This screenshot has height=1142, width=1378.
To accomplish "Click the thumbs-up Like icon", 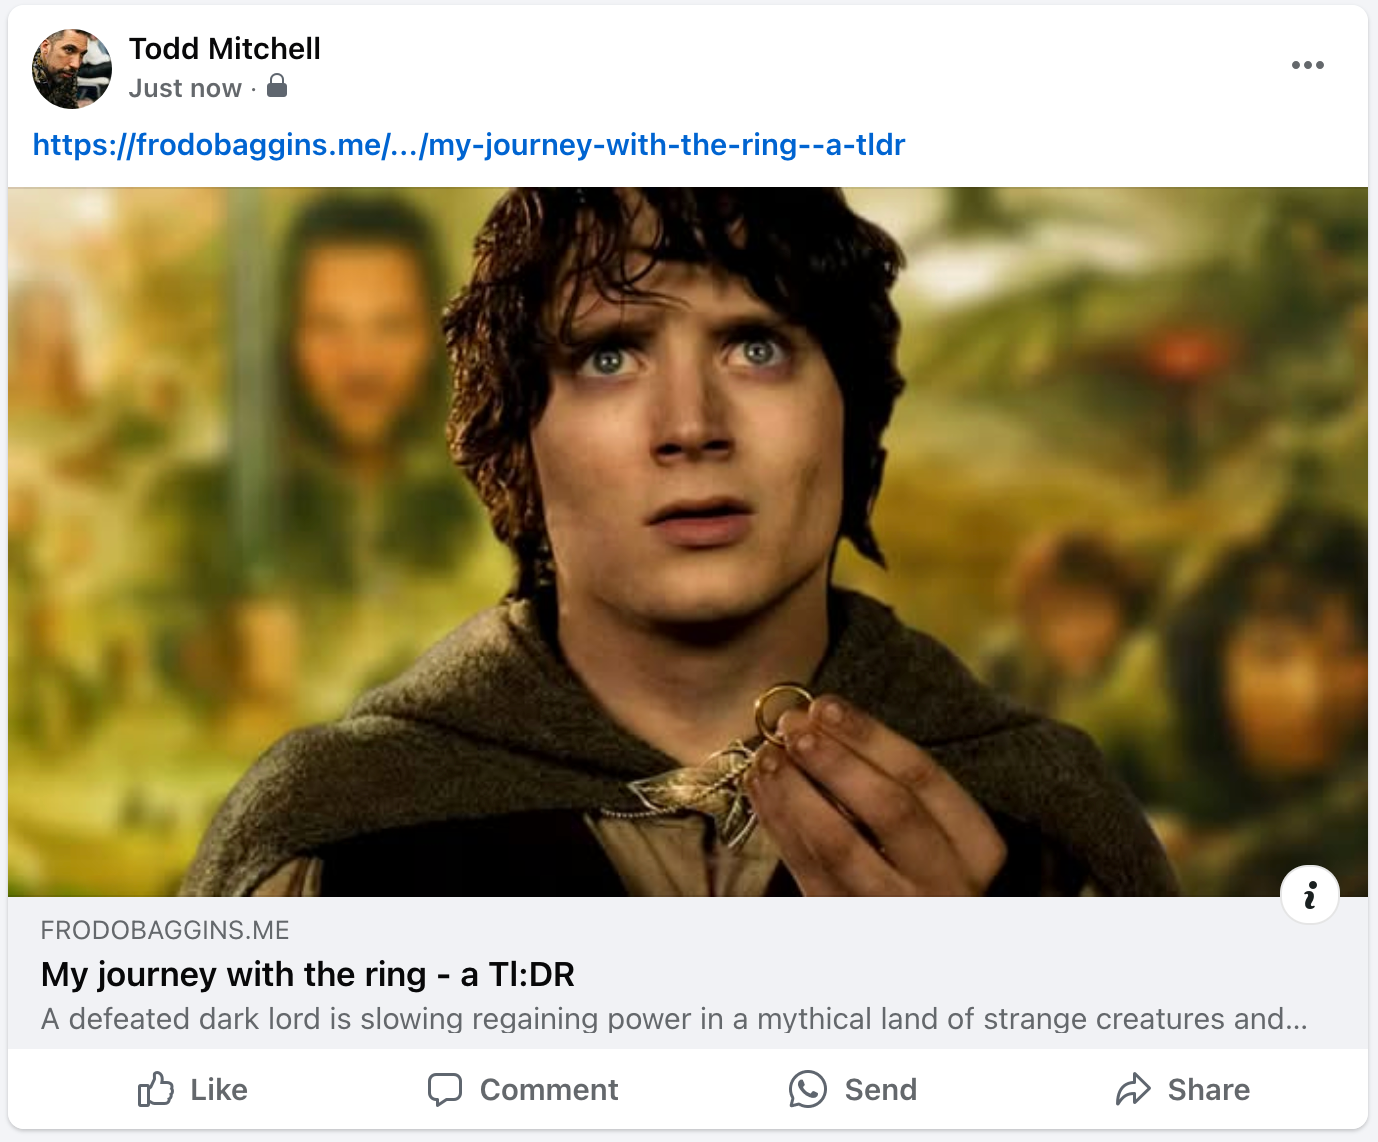I will click(x=156, y=1089).
